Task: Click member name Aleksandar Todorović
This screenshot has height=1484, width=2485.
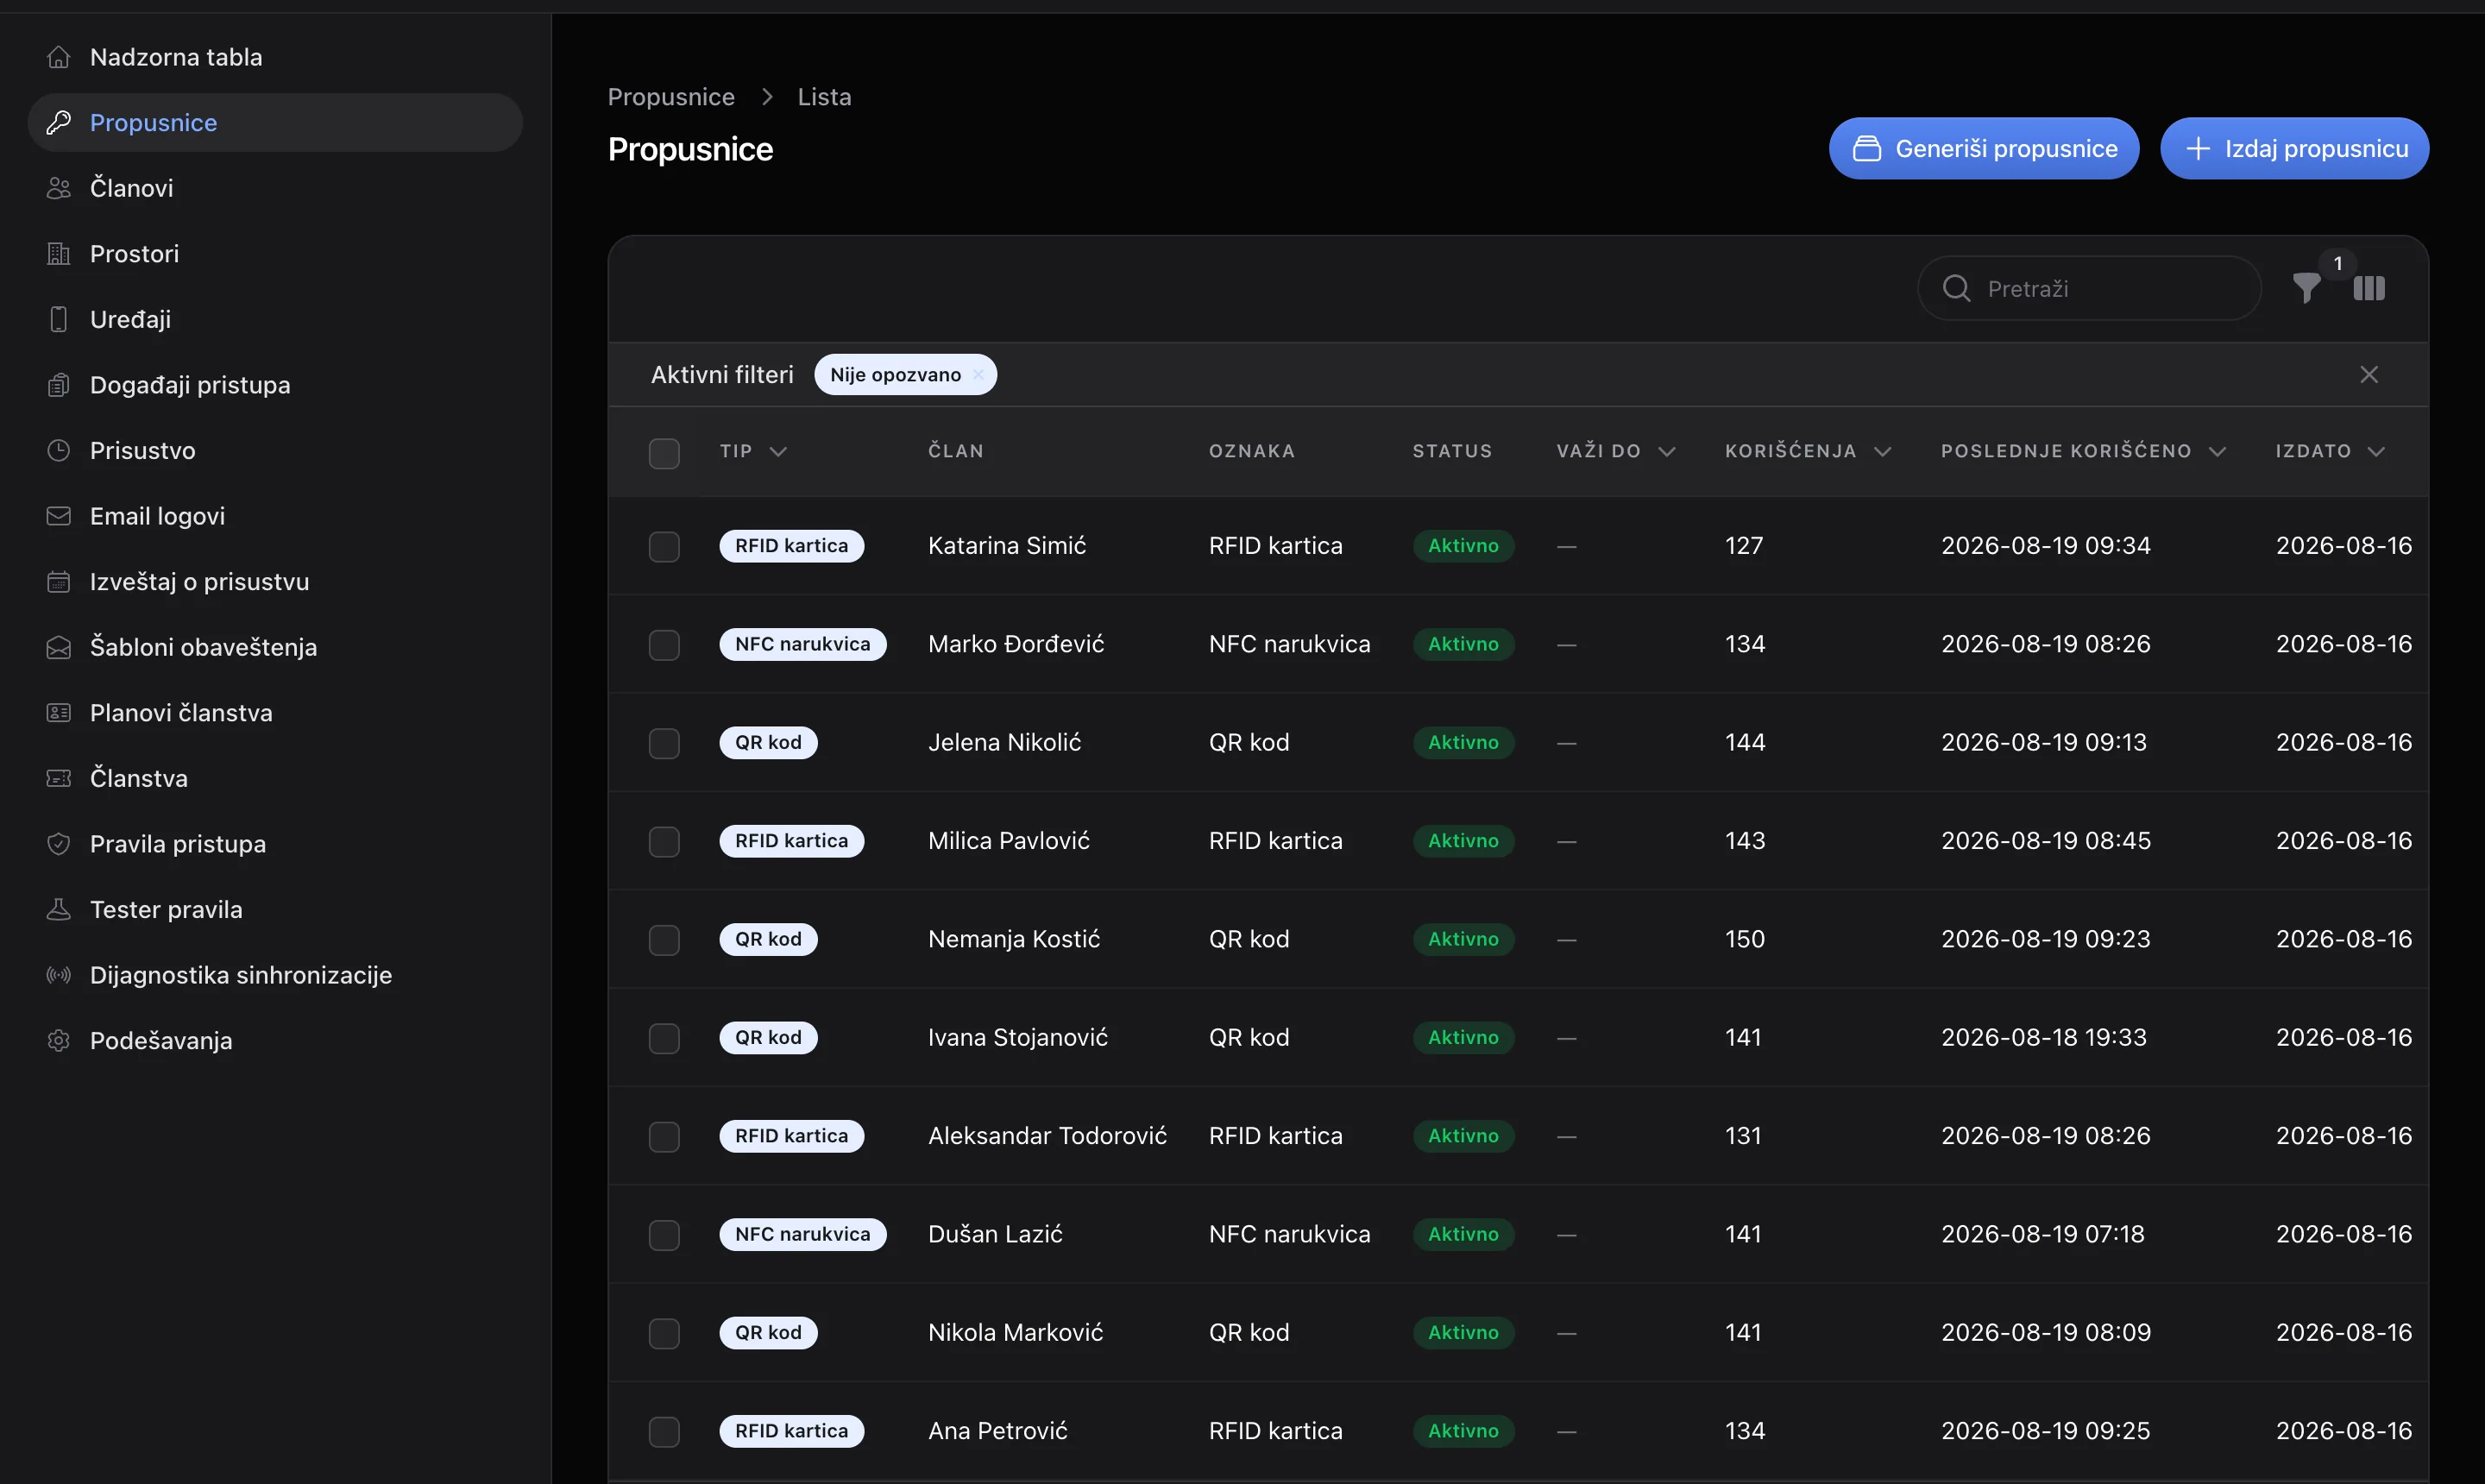Action: [1047, 1136]
